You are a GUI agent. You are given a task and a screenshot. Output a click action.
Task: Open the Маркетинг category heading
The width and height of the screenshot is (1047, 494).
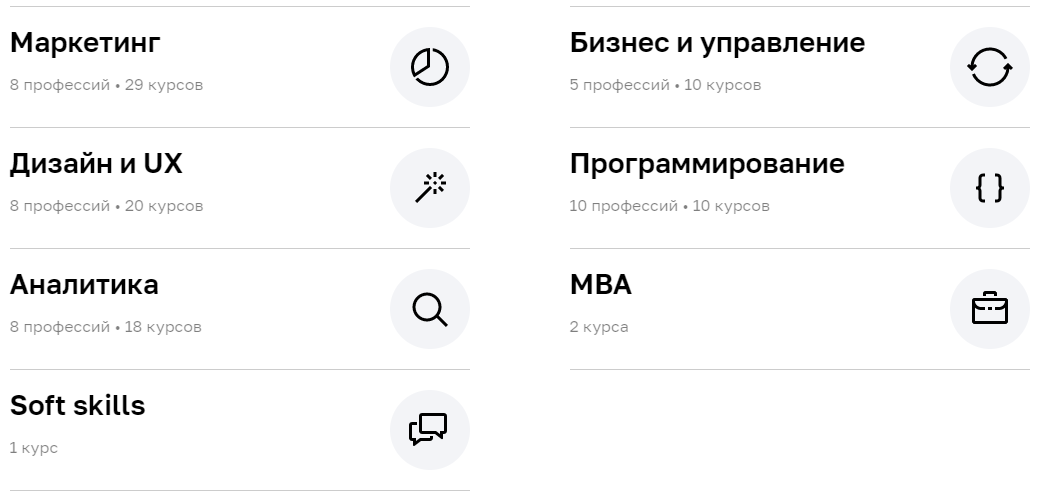(x=85, y=43)
